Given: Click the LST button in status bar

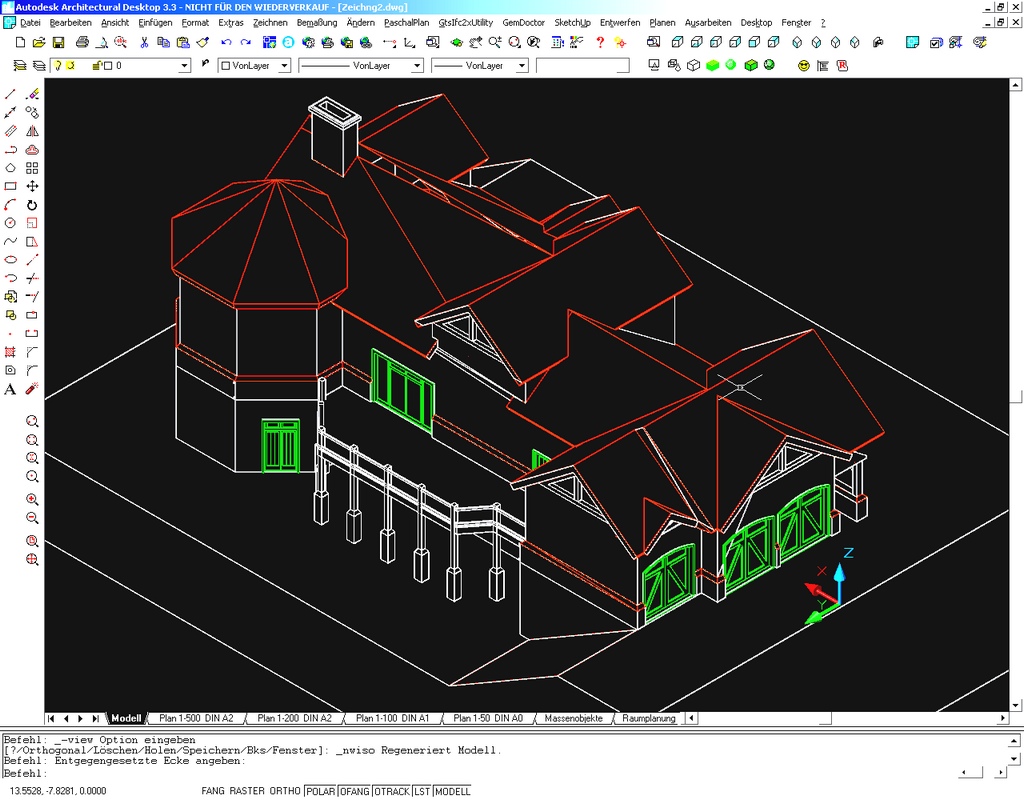Looking at the screenshot, I should pyautogui.click(x=422, y=791).
